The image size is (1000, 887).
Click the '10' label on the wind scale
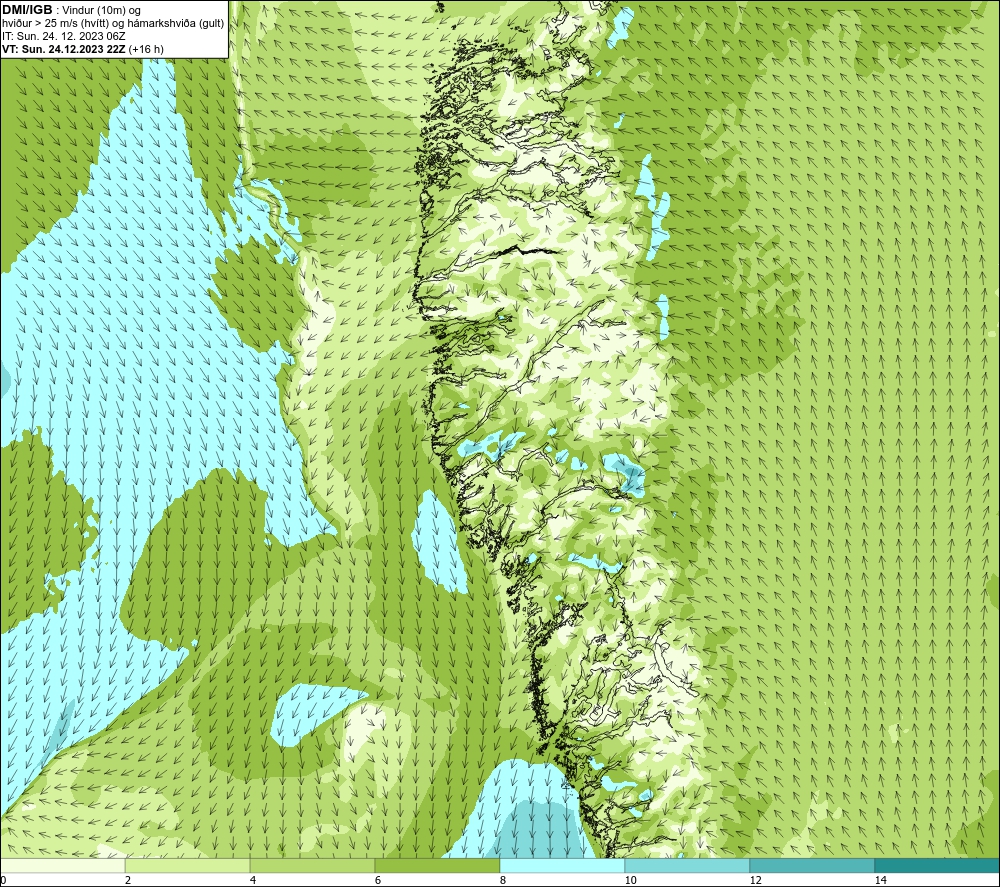[x=630, y=880]
